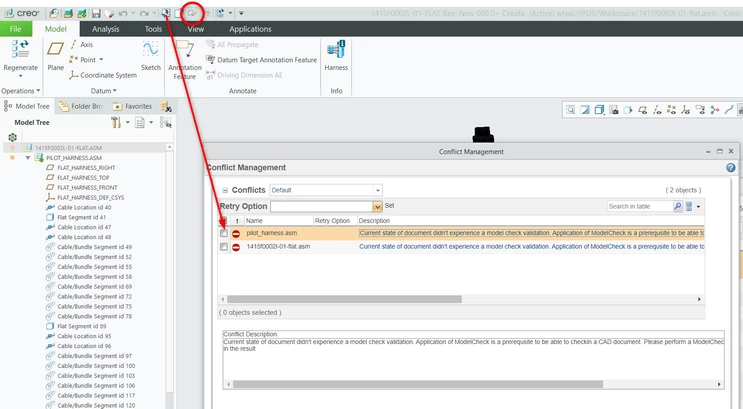743x409 pixels.
Task: Click the model tree show list icon
Action: point(140,123)
